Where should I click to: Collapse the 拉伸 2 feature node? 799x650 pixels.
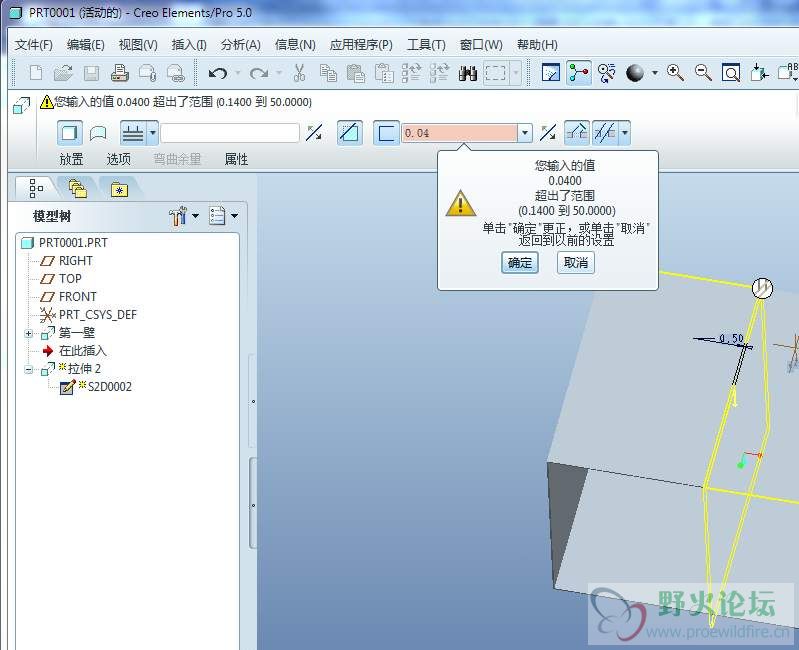click(x=29, y=369)
